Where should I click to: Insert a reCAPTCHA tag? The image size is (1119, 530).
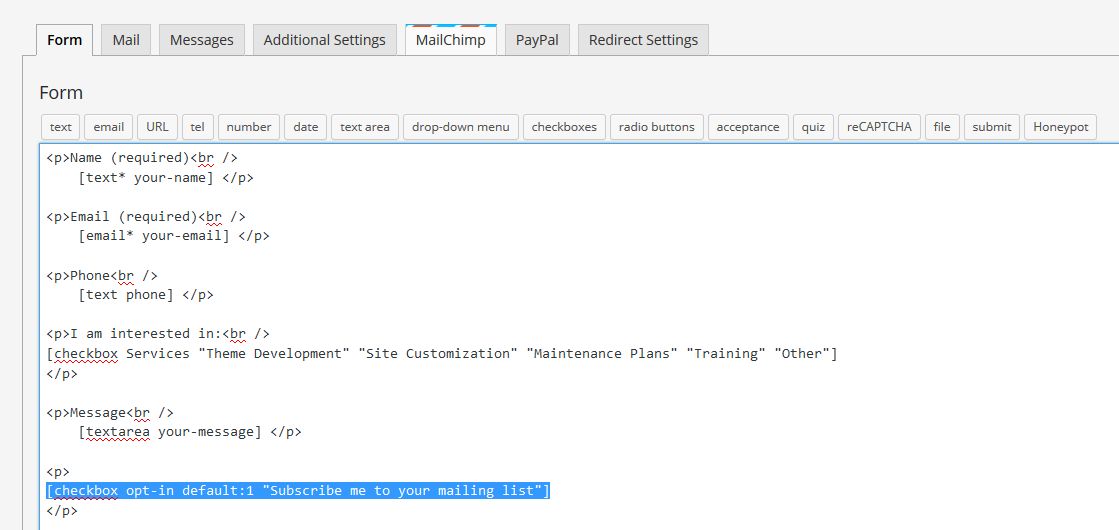[x=879, y=127]
